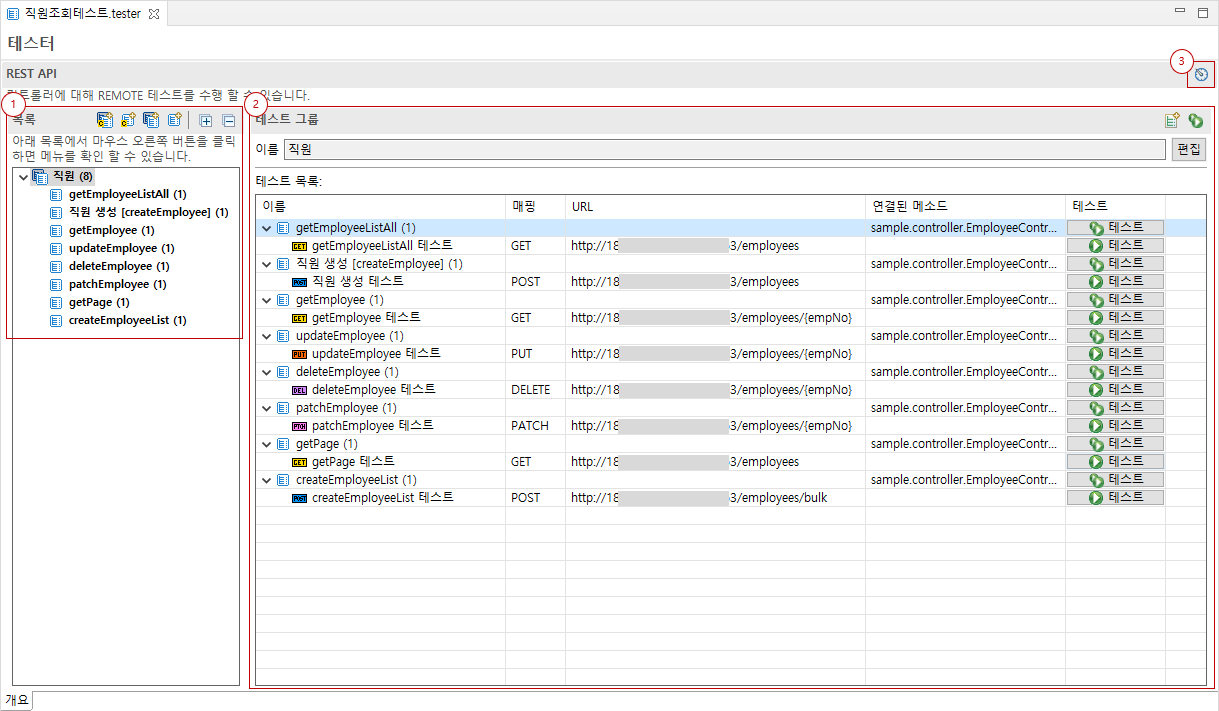The image size is (1219, 711).
Task: Collapse the 직원 (8) tree node
Action: click(x=23, y=176)
